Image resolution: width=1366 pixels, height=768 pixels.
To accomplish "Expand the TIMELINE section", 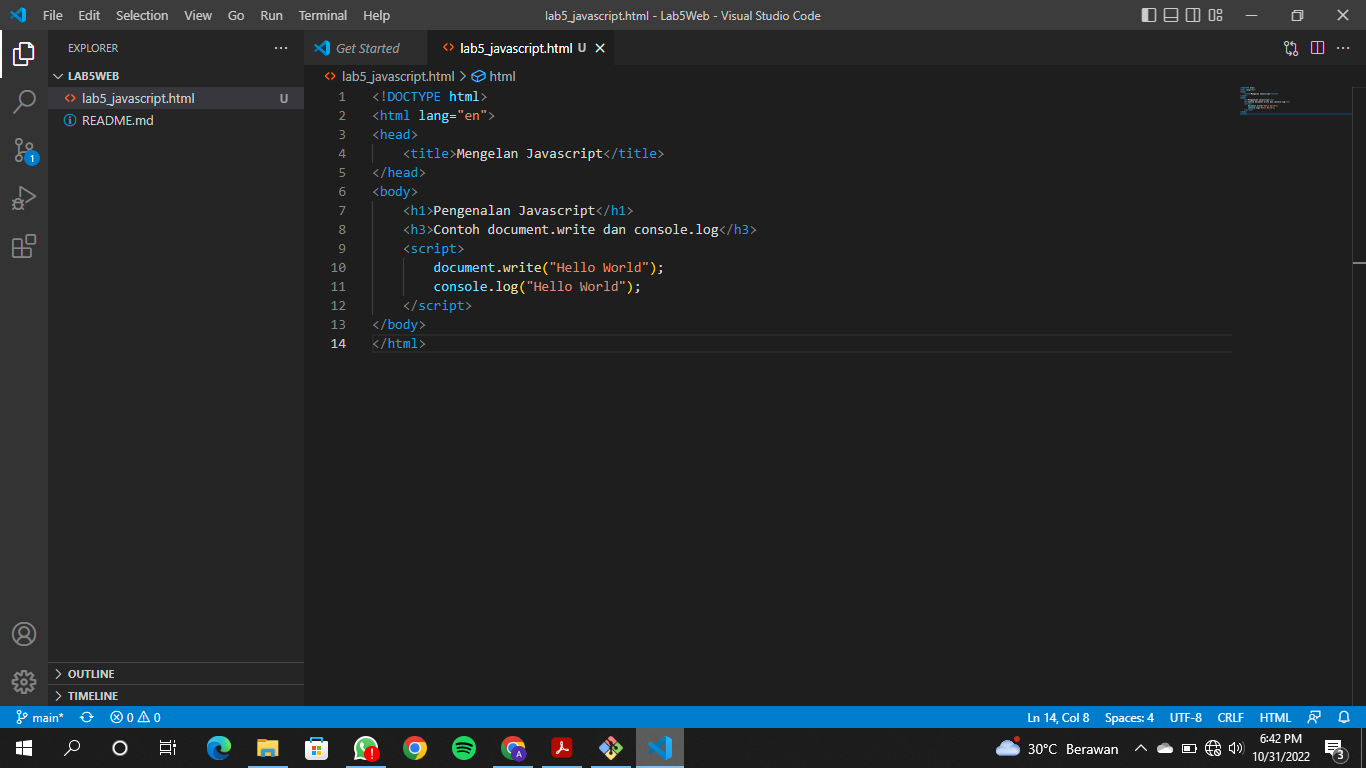I will 176,696.
